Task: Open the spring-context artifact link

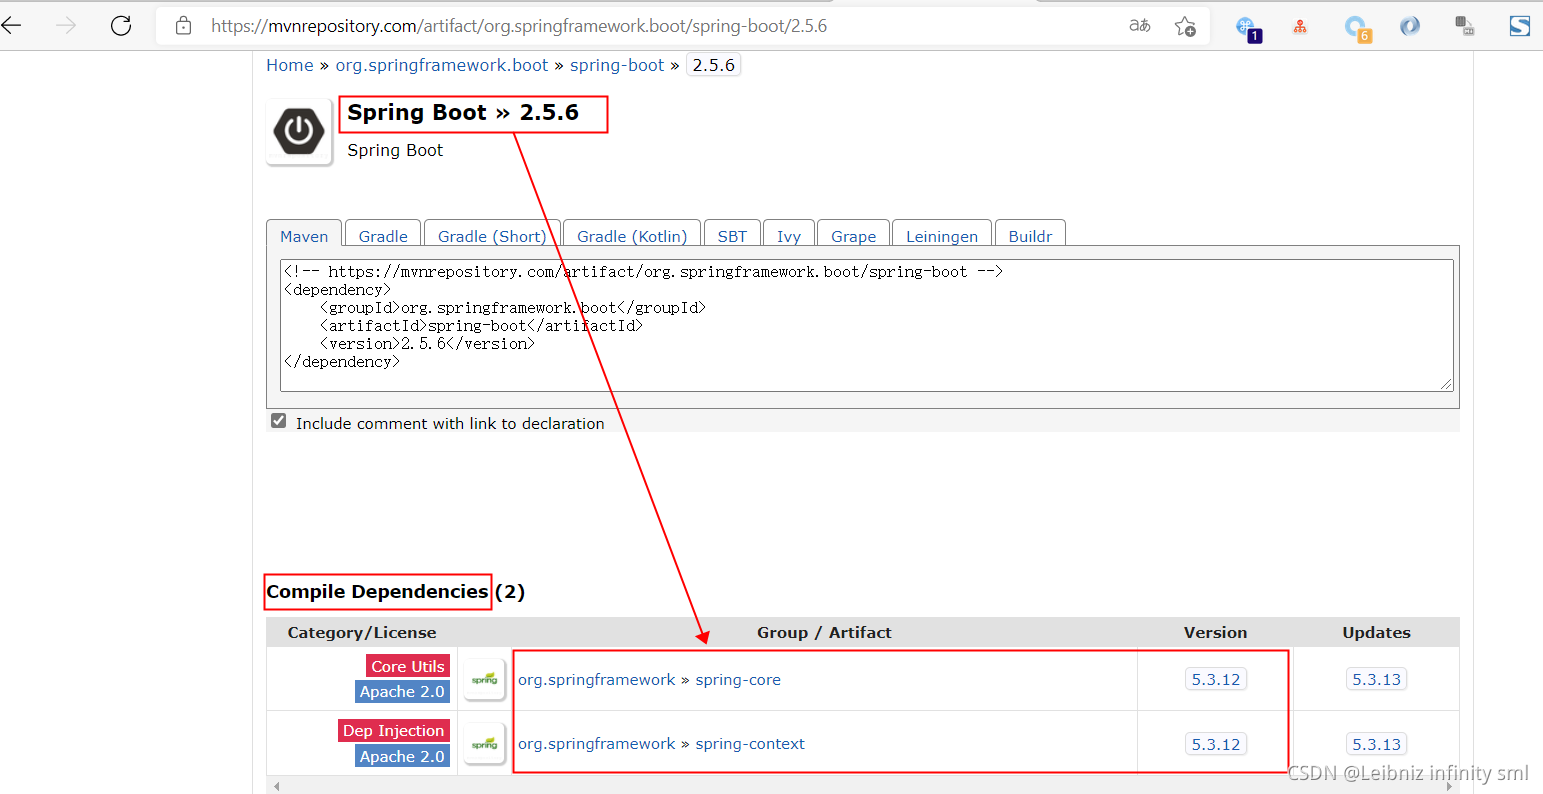Action: 750,744
